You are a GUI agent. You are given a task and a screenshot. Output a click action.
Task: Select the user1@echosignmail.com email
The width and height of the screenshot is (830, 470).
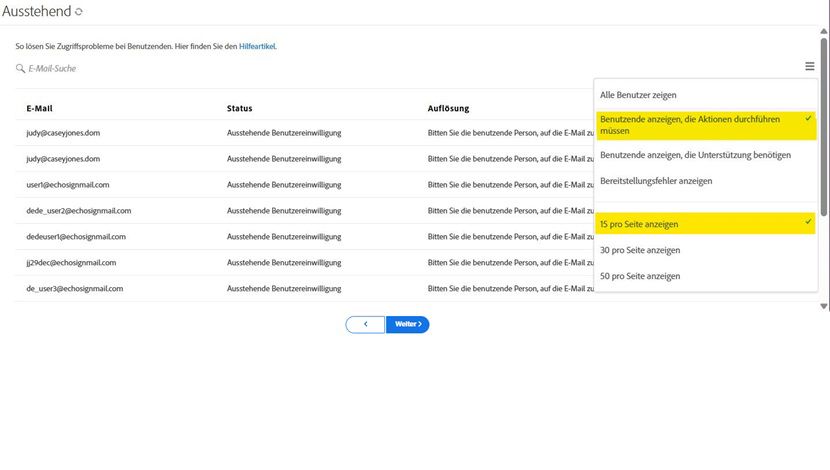pos(68,185)
